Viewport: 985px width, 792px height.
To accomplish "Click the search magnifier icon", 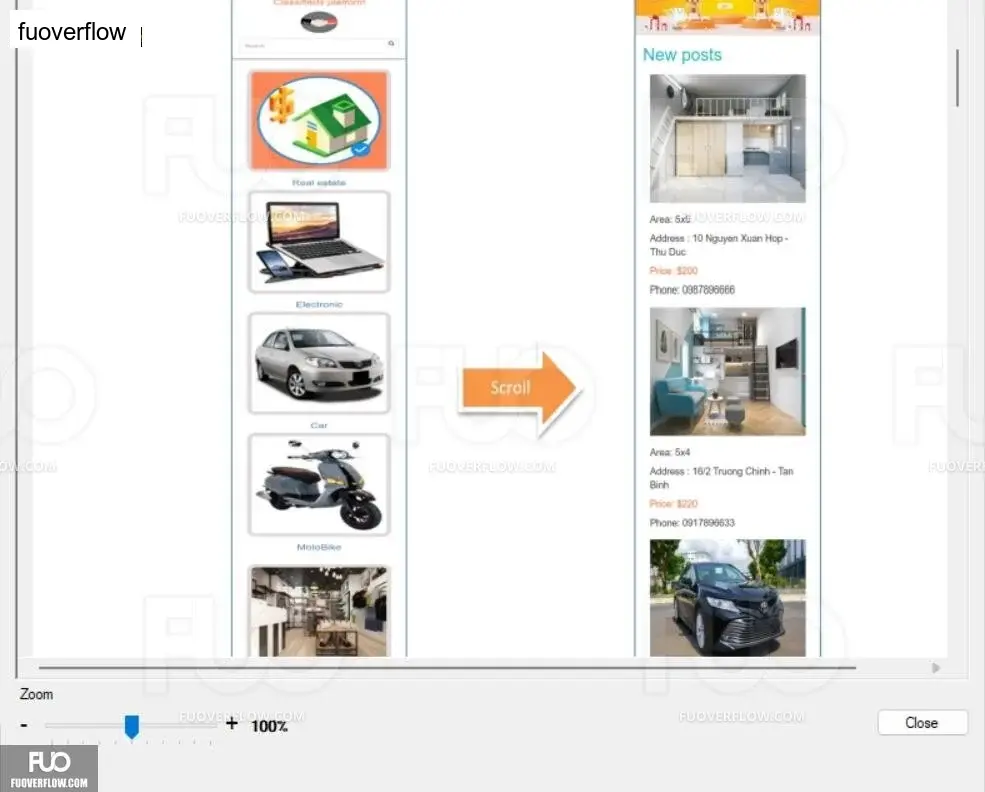I will pos(391,43).
